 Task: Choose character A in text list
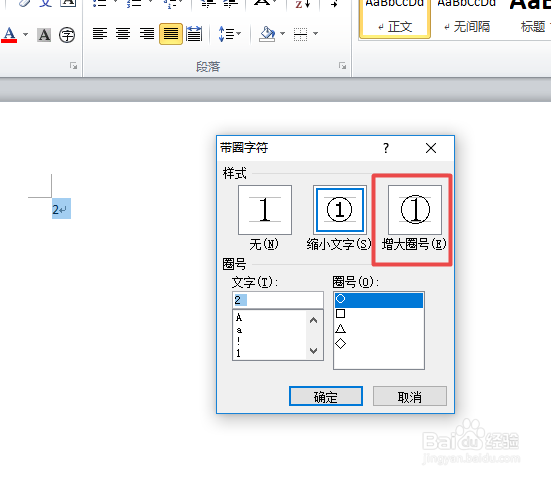(239, 317)
